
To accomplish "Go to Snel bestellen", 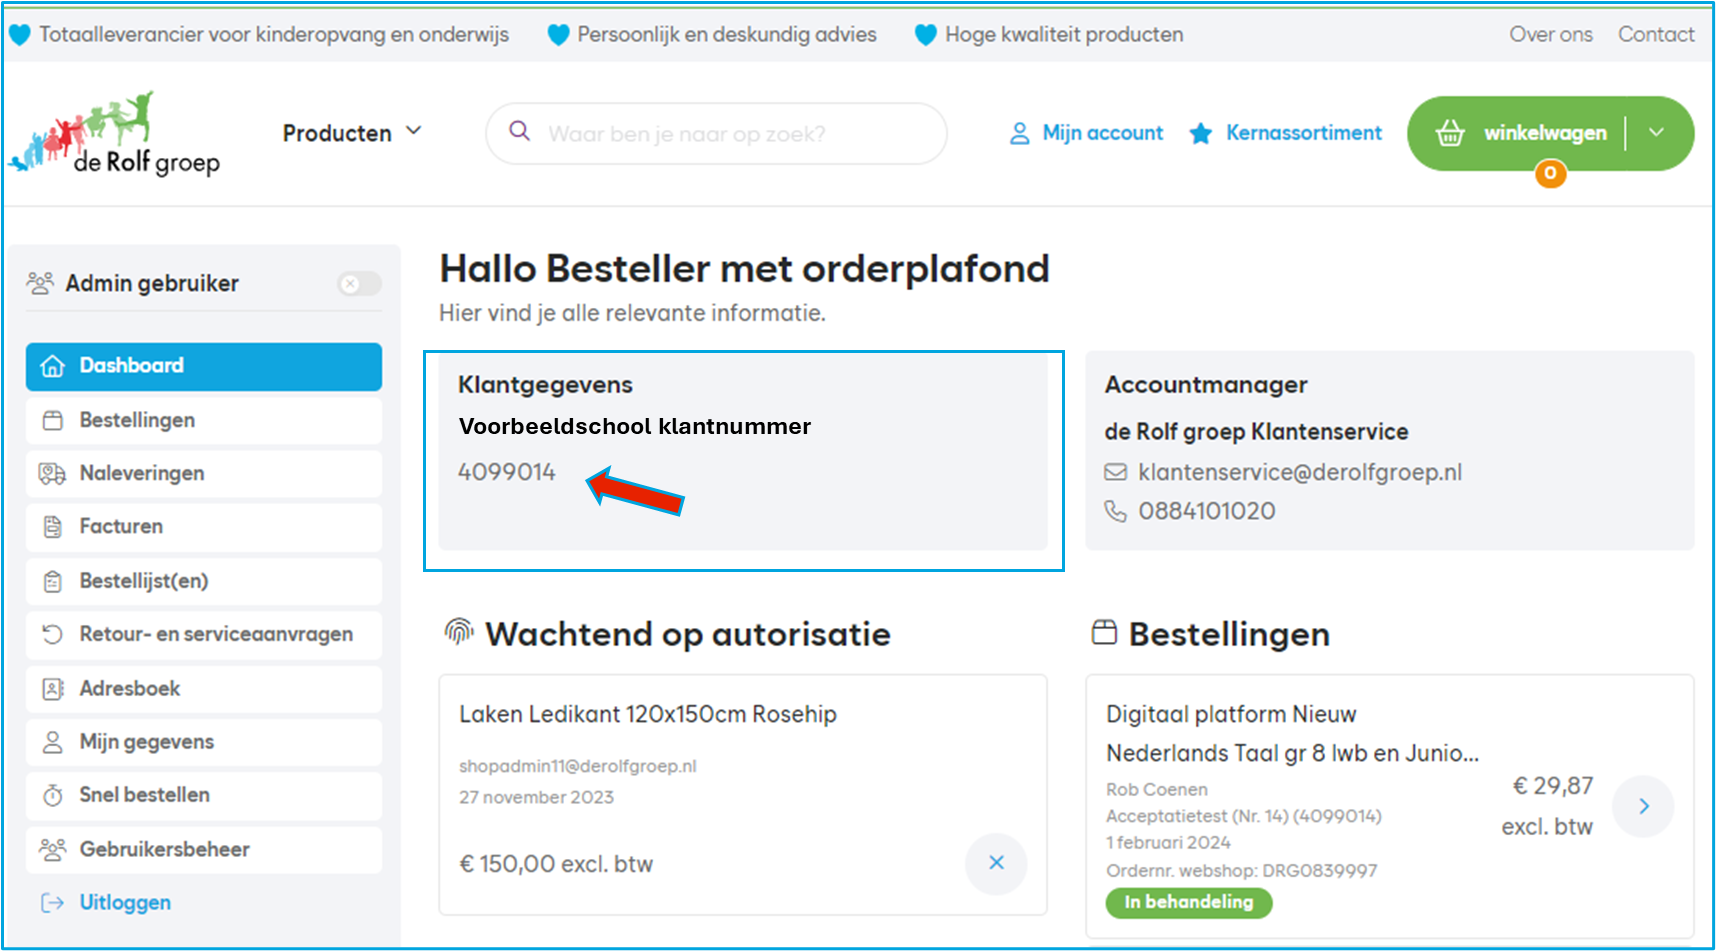I will pyautogui.click(x=204, y=795).
